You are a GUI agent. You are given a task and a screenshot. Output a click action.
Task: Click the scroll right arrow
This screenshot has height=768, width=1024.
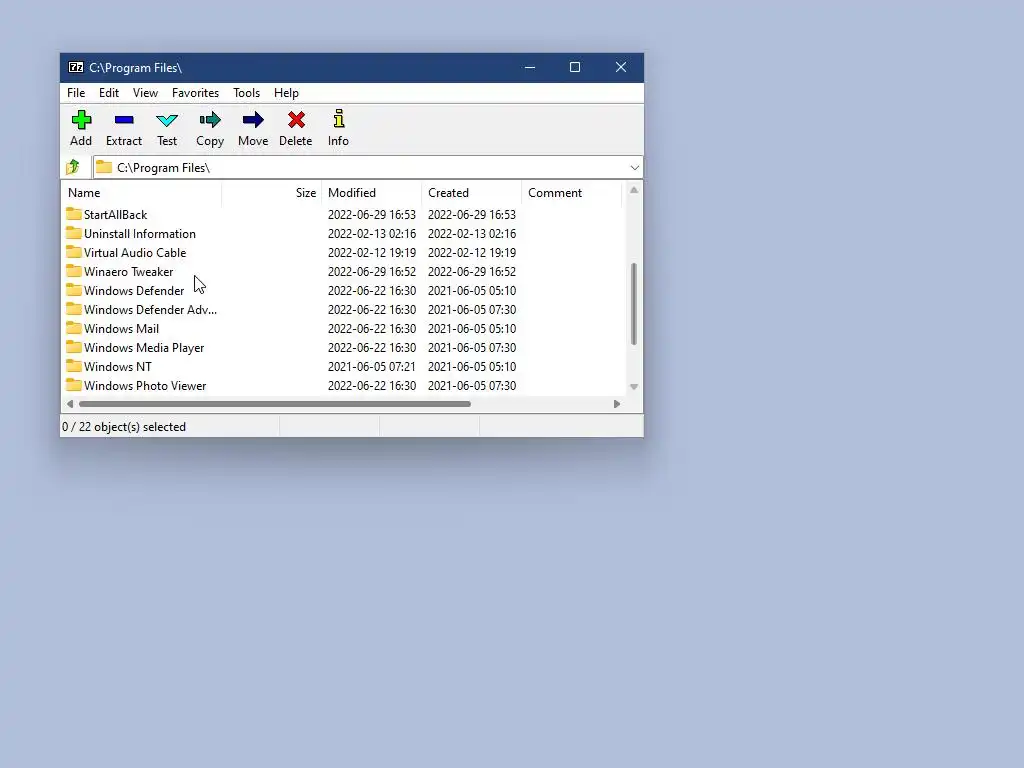pos(616,404)
